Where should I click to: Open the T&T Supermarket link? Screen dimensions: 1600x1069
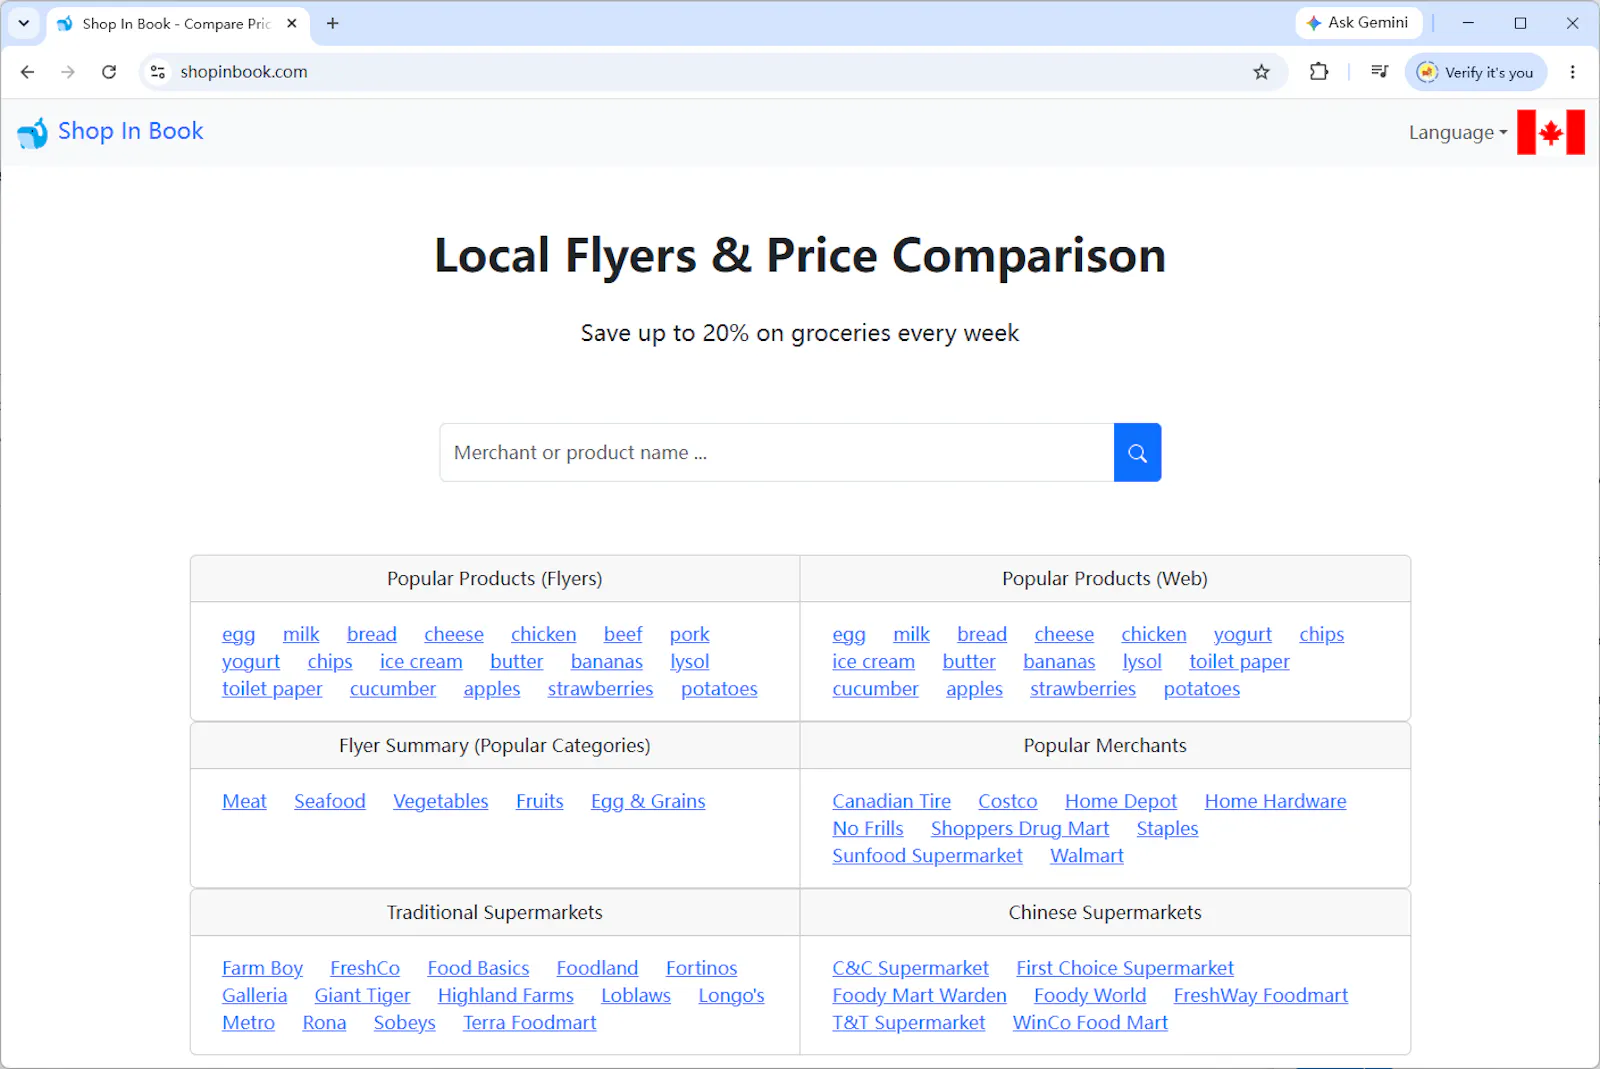908,1022
